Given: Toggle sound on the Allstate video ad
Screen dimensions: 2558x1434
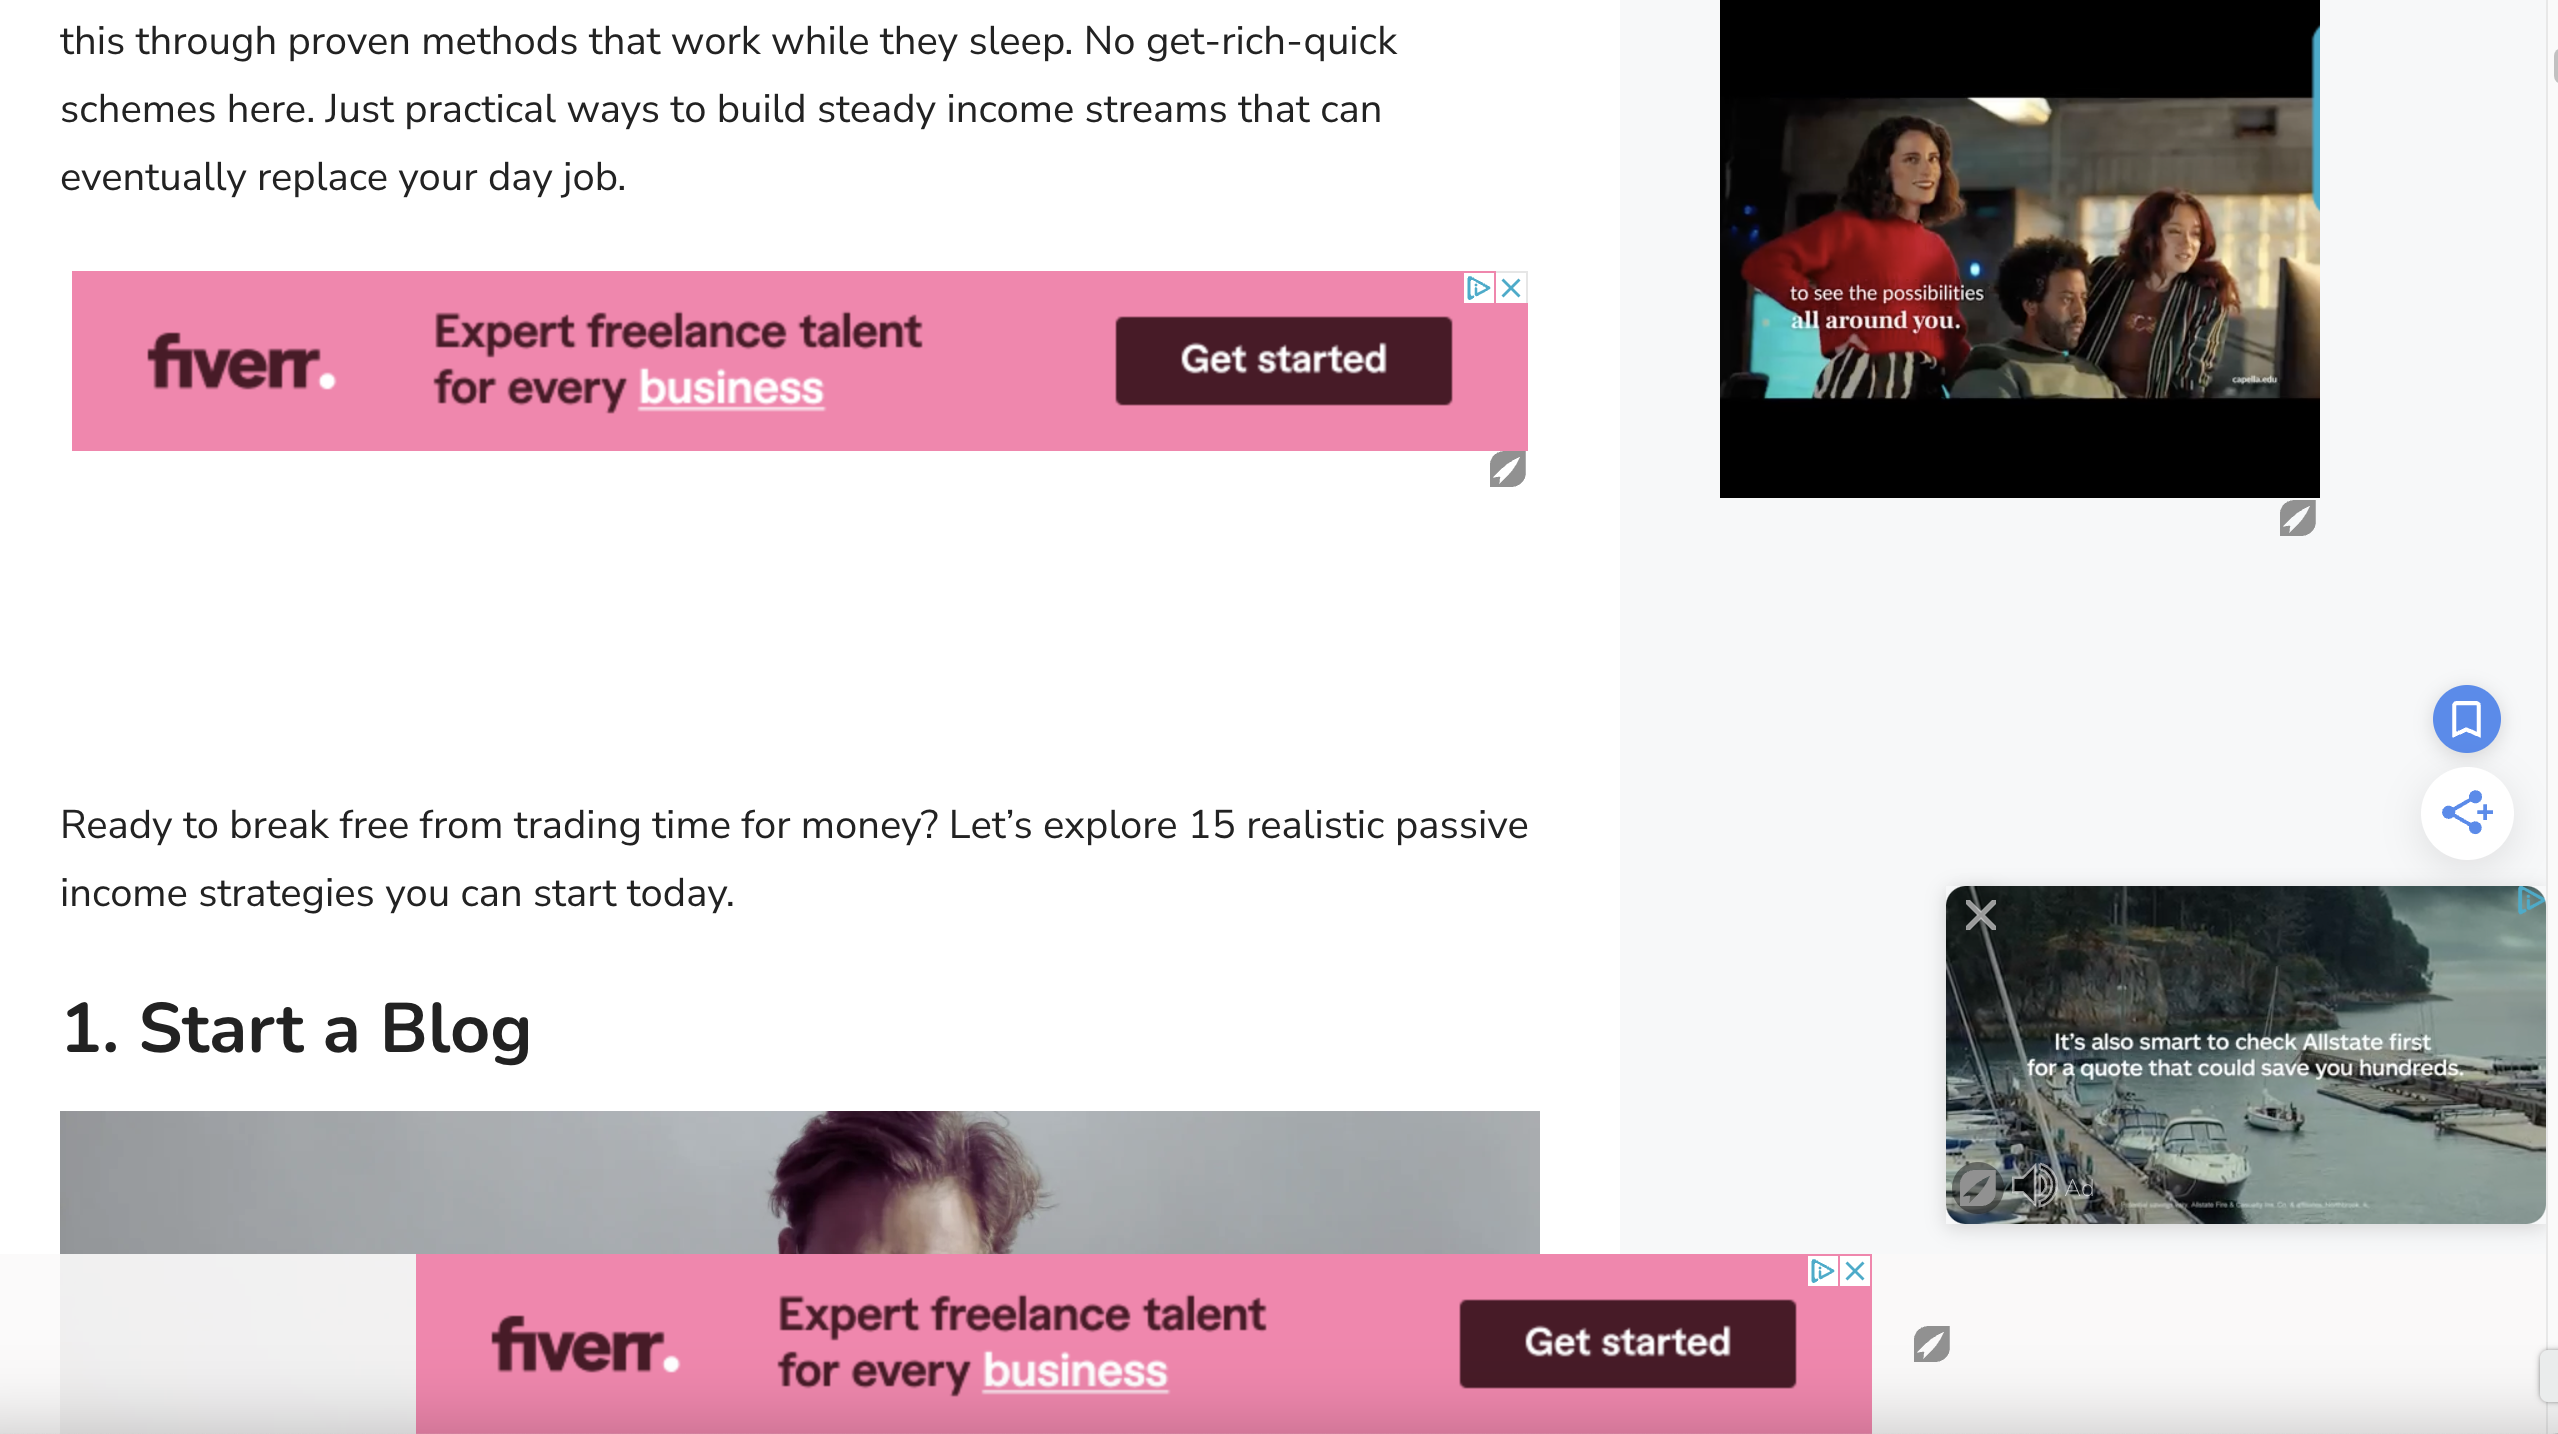Looking at the screenshot, I should (2033, 1185).
